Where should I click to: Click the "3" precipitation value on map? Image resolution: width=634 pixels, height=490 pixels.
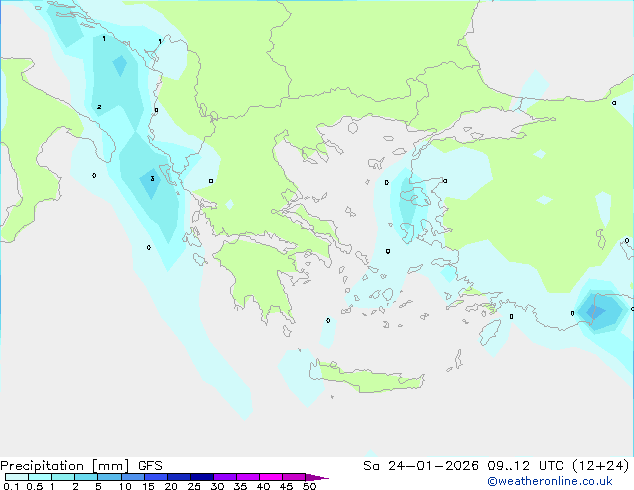tap(152, 178)
